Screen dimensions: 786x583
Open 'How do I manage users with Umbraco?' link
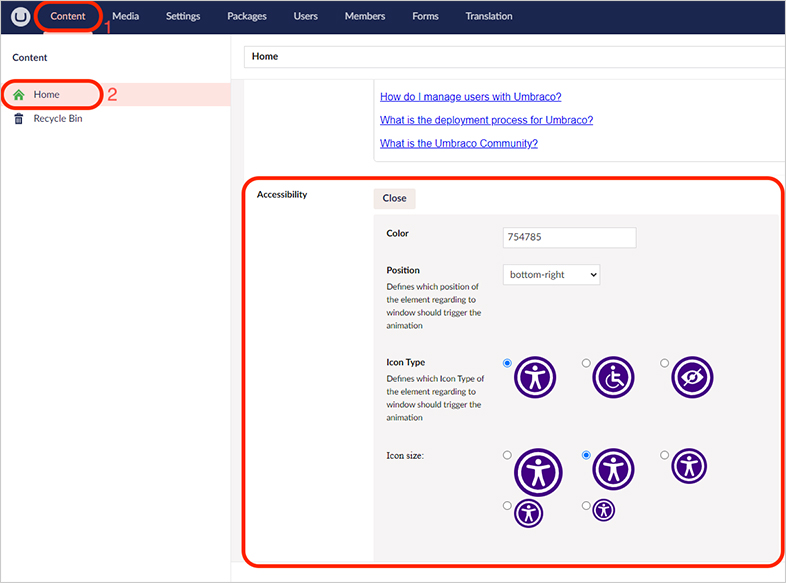pyautogui.click(x=471, y=97)
